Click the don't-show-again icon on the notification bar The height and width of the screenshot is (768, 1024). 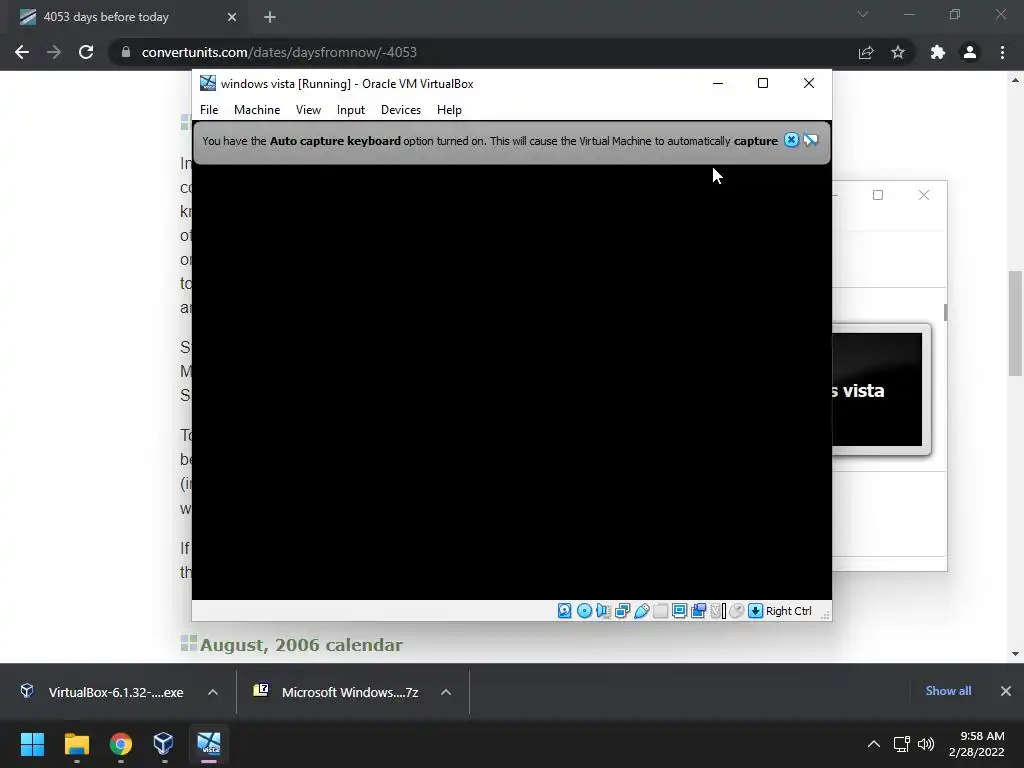pos(810,140)
